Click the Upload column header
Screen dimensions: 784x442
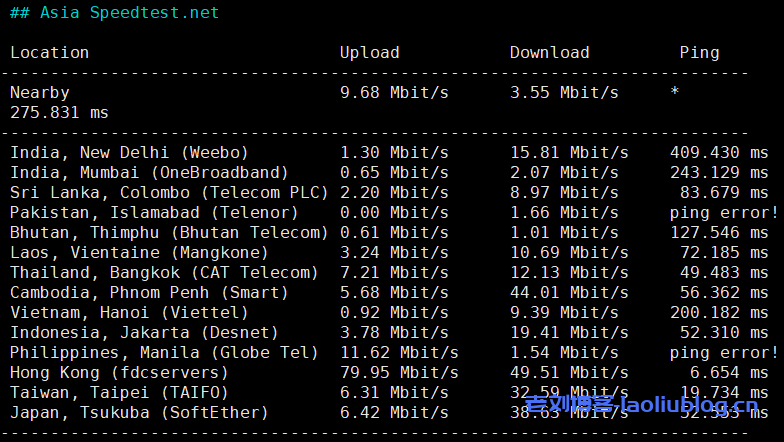(x=369, y=53)
